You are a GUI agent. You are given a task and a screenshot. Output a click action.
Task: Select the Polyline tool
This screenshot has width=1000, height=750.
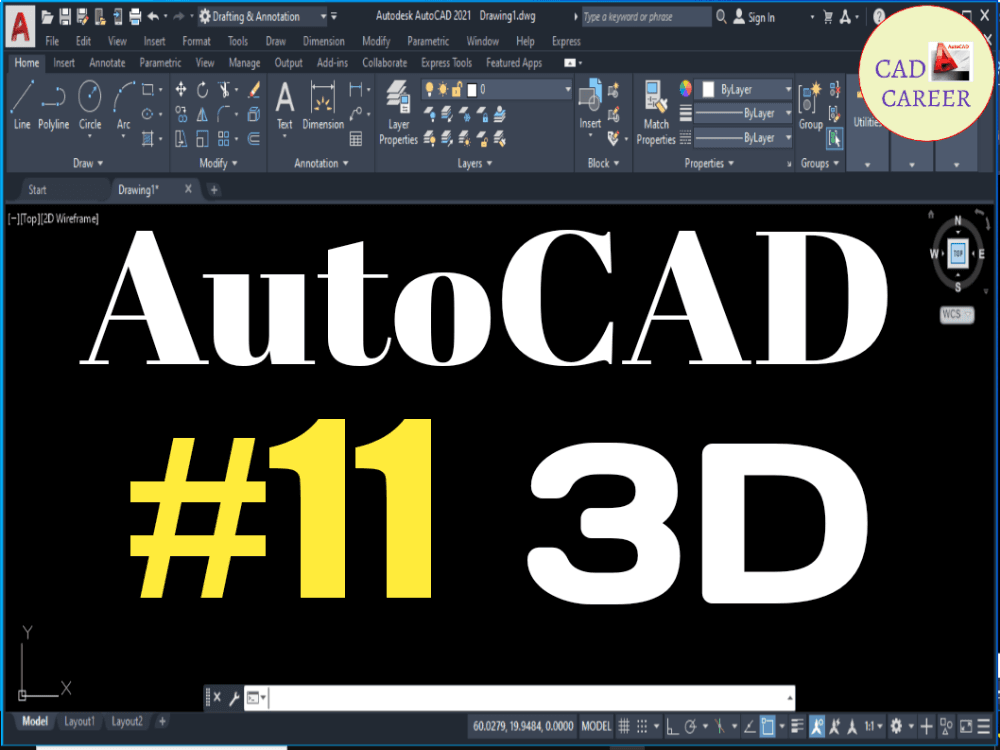(54, 105)
